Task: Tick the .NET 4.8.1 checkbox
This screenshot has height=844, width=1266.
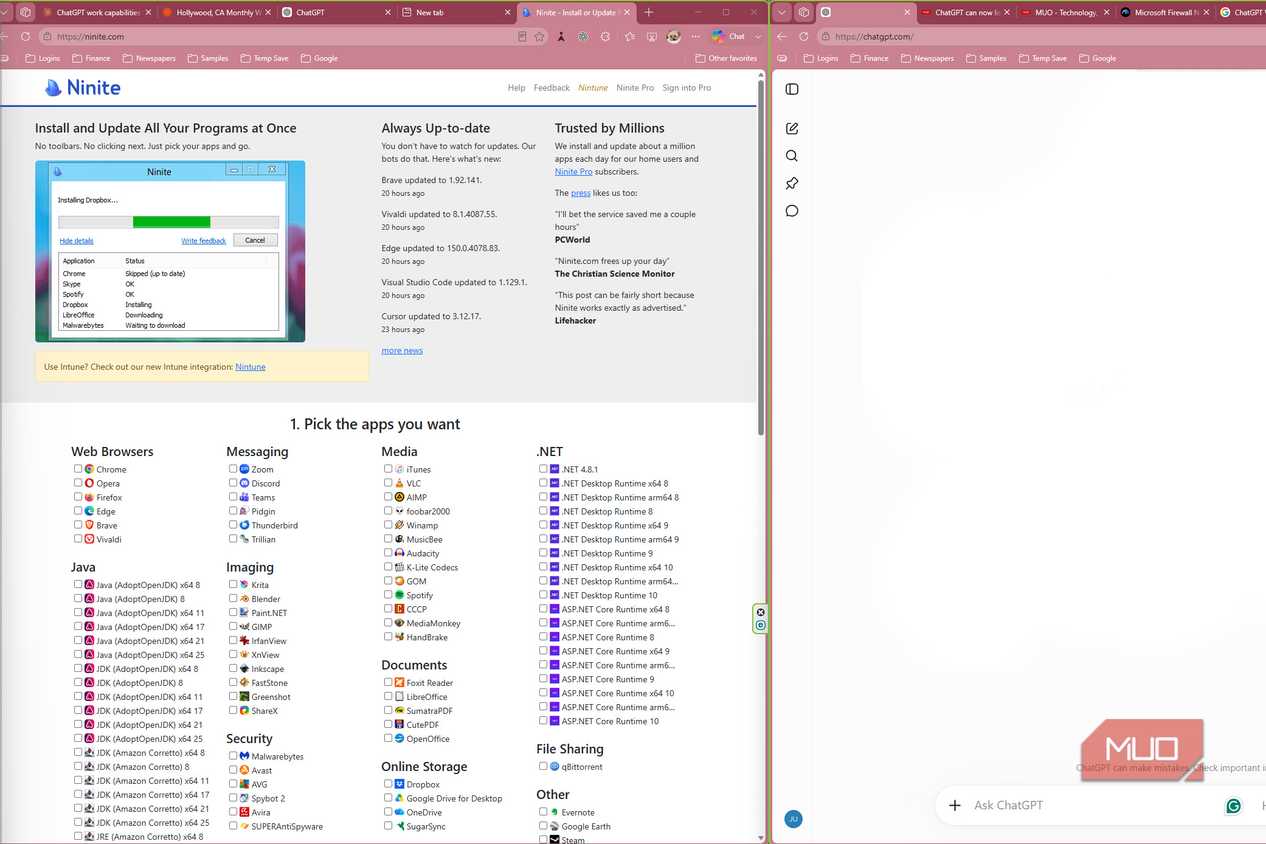Action: (x=543, y=469)
